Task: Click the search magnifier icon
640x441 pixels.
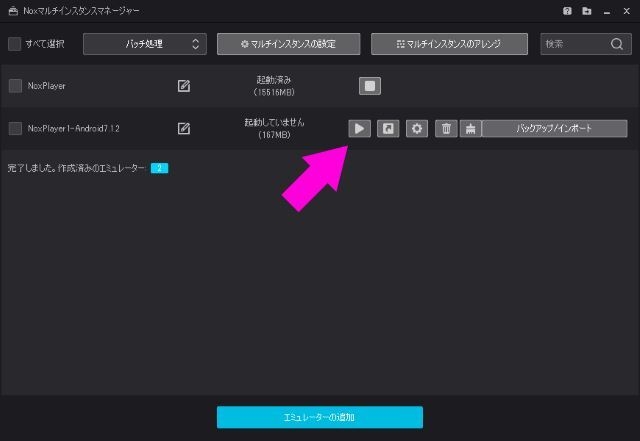Action: 617,44
